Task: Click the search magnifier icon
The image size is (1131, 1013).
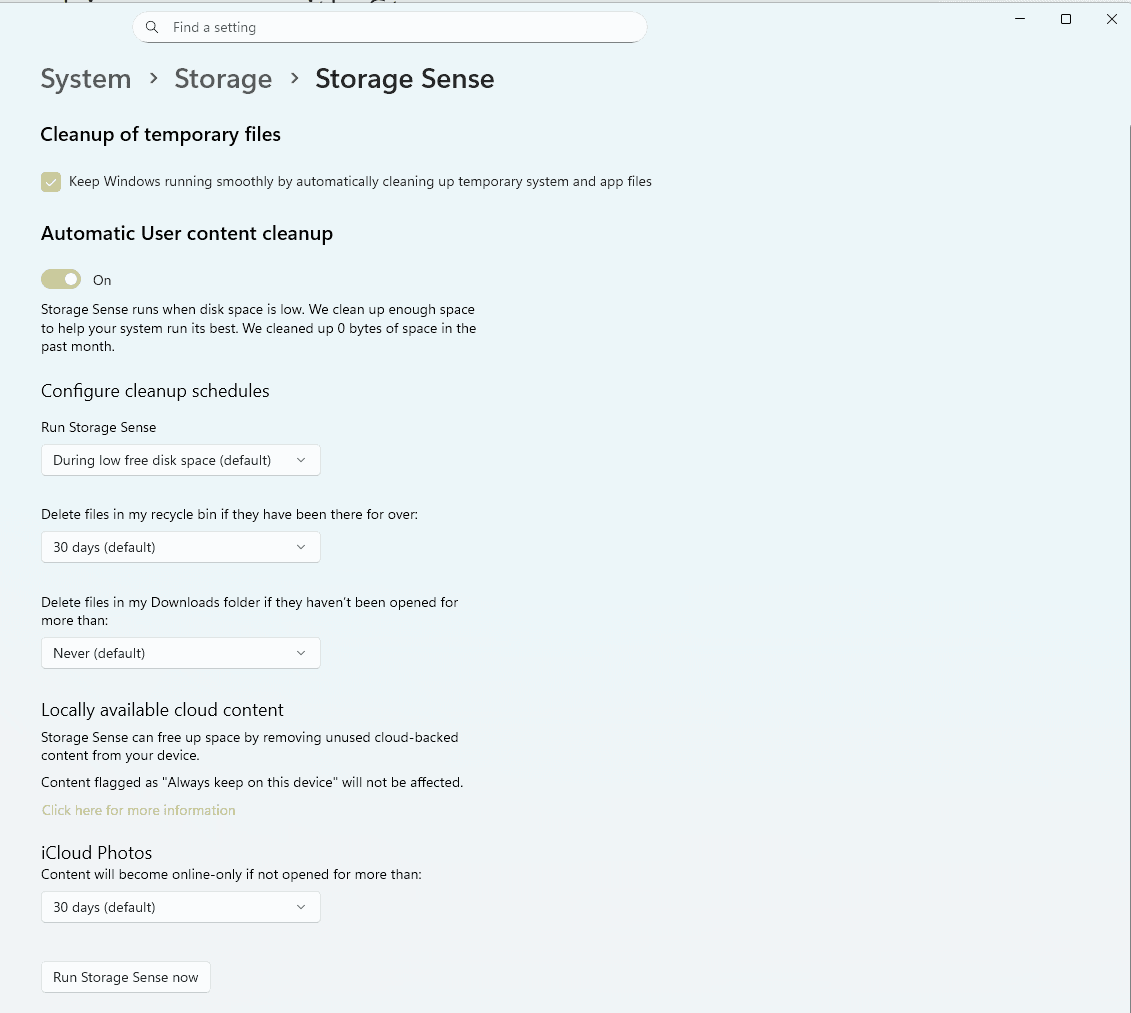Action: click(152, 27)
